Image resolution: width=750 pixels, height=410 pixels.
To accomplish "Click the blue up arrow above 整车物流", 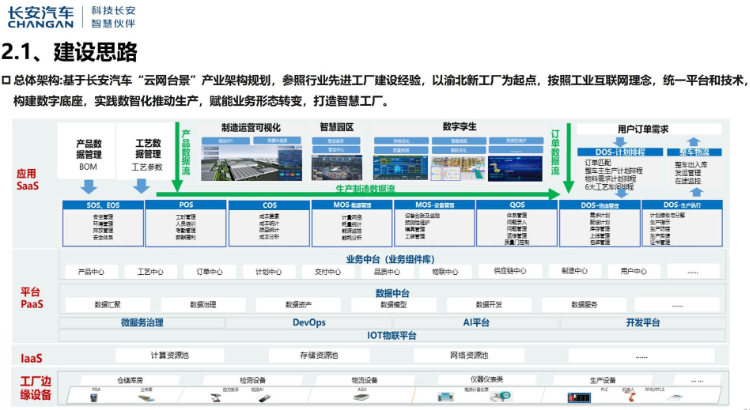I will 693,142.
